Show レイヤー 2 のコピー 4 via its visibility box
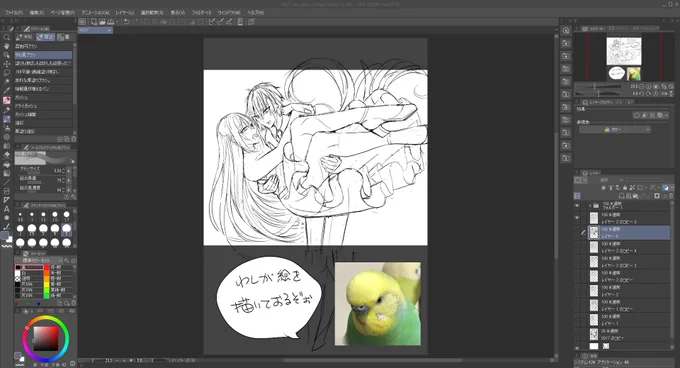680x368 pixels. [577, 248]
